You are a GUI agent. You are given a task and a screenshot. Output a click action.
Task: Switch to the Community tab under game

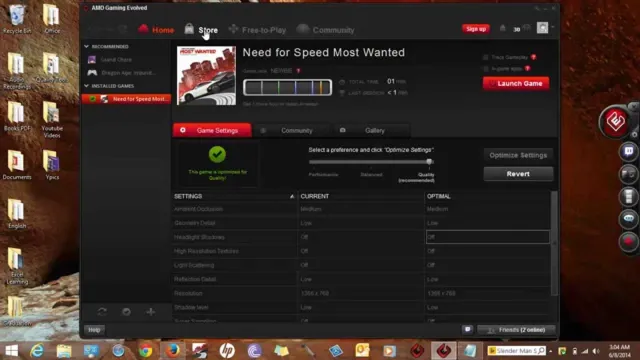pos(291,131)
